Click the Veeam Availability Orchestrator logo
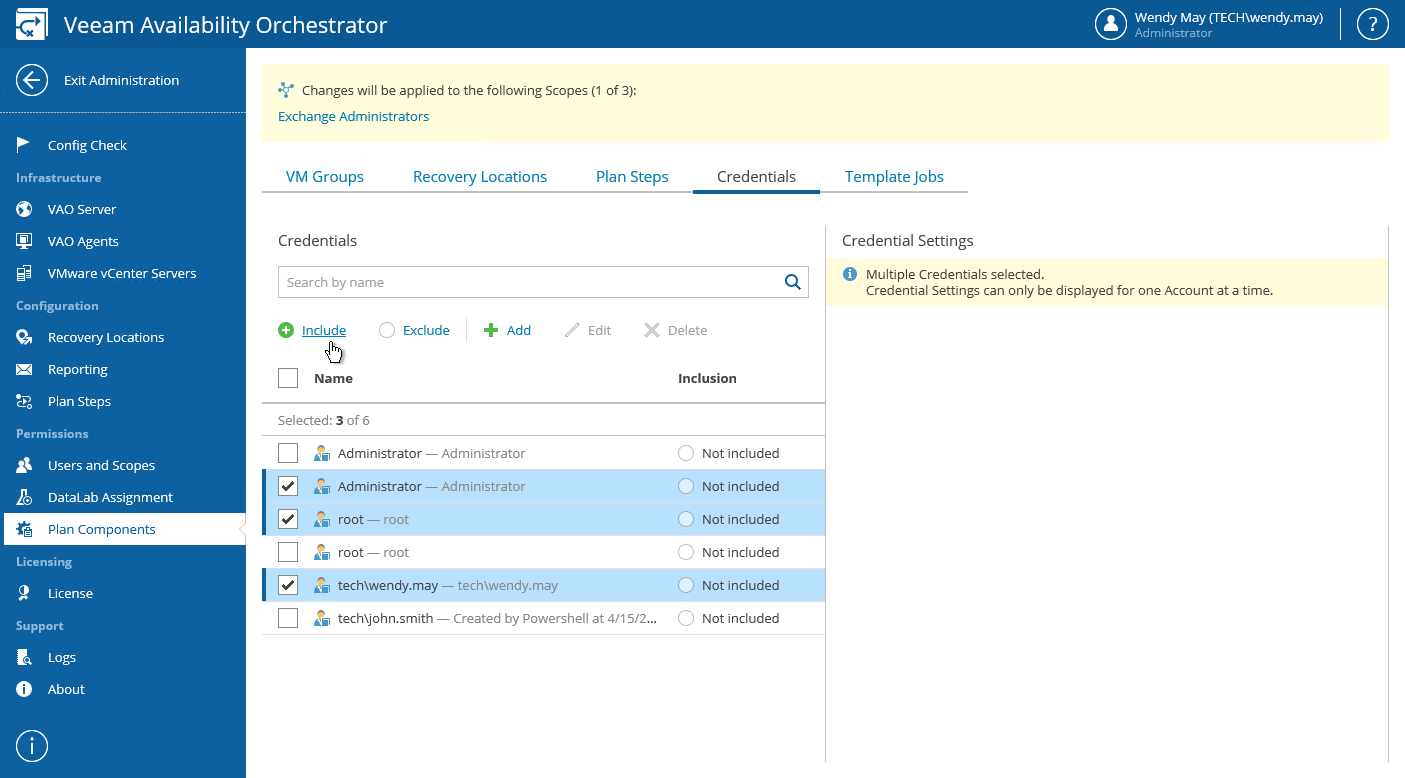This screenshot has height=778, width=1405. tap(32, 25)
